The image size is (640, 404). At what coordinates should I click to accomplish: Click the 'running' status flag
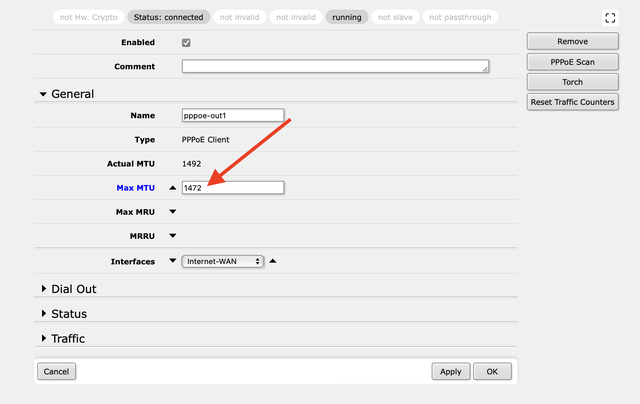(x=347, y=17)
